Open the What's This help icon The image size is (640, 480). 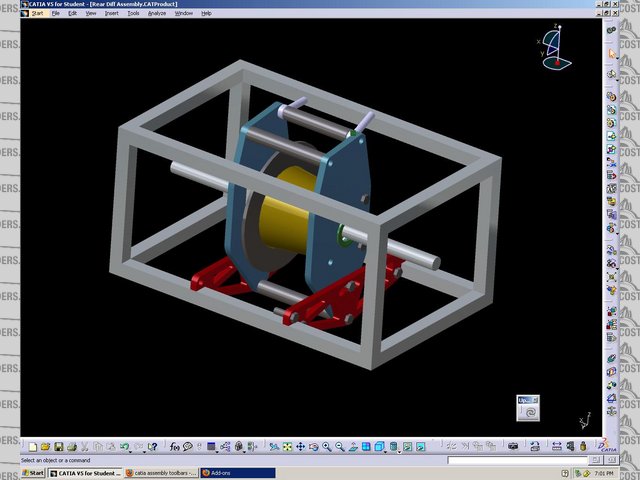pos(152,447)
